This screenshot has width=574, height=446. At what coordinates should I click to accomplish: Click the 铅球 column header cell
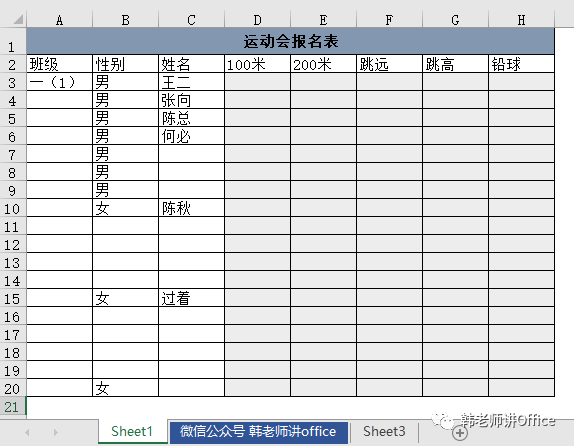click(521, 64)
